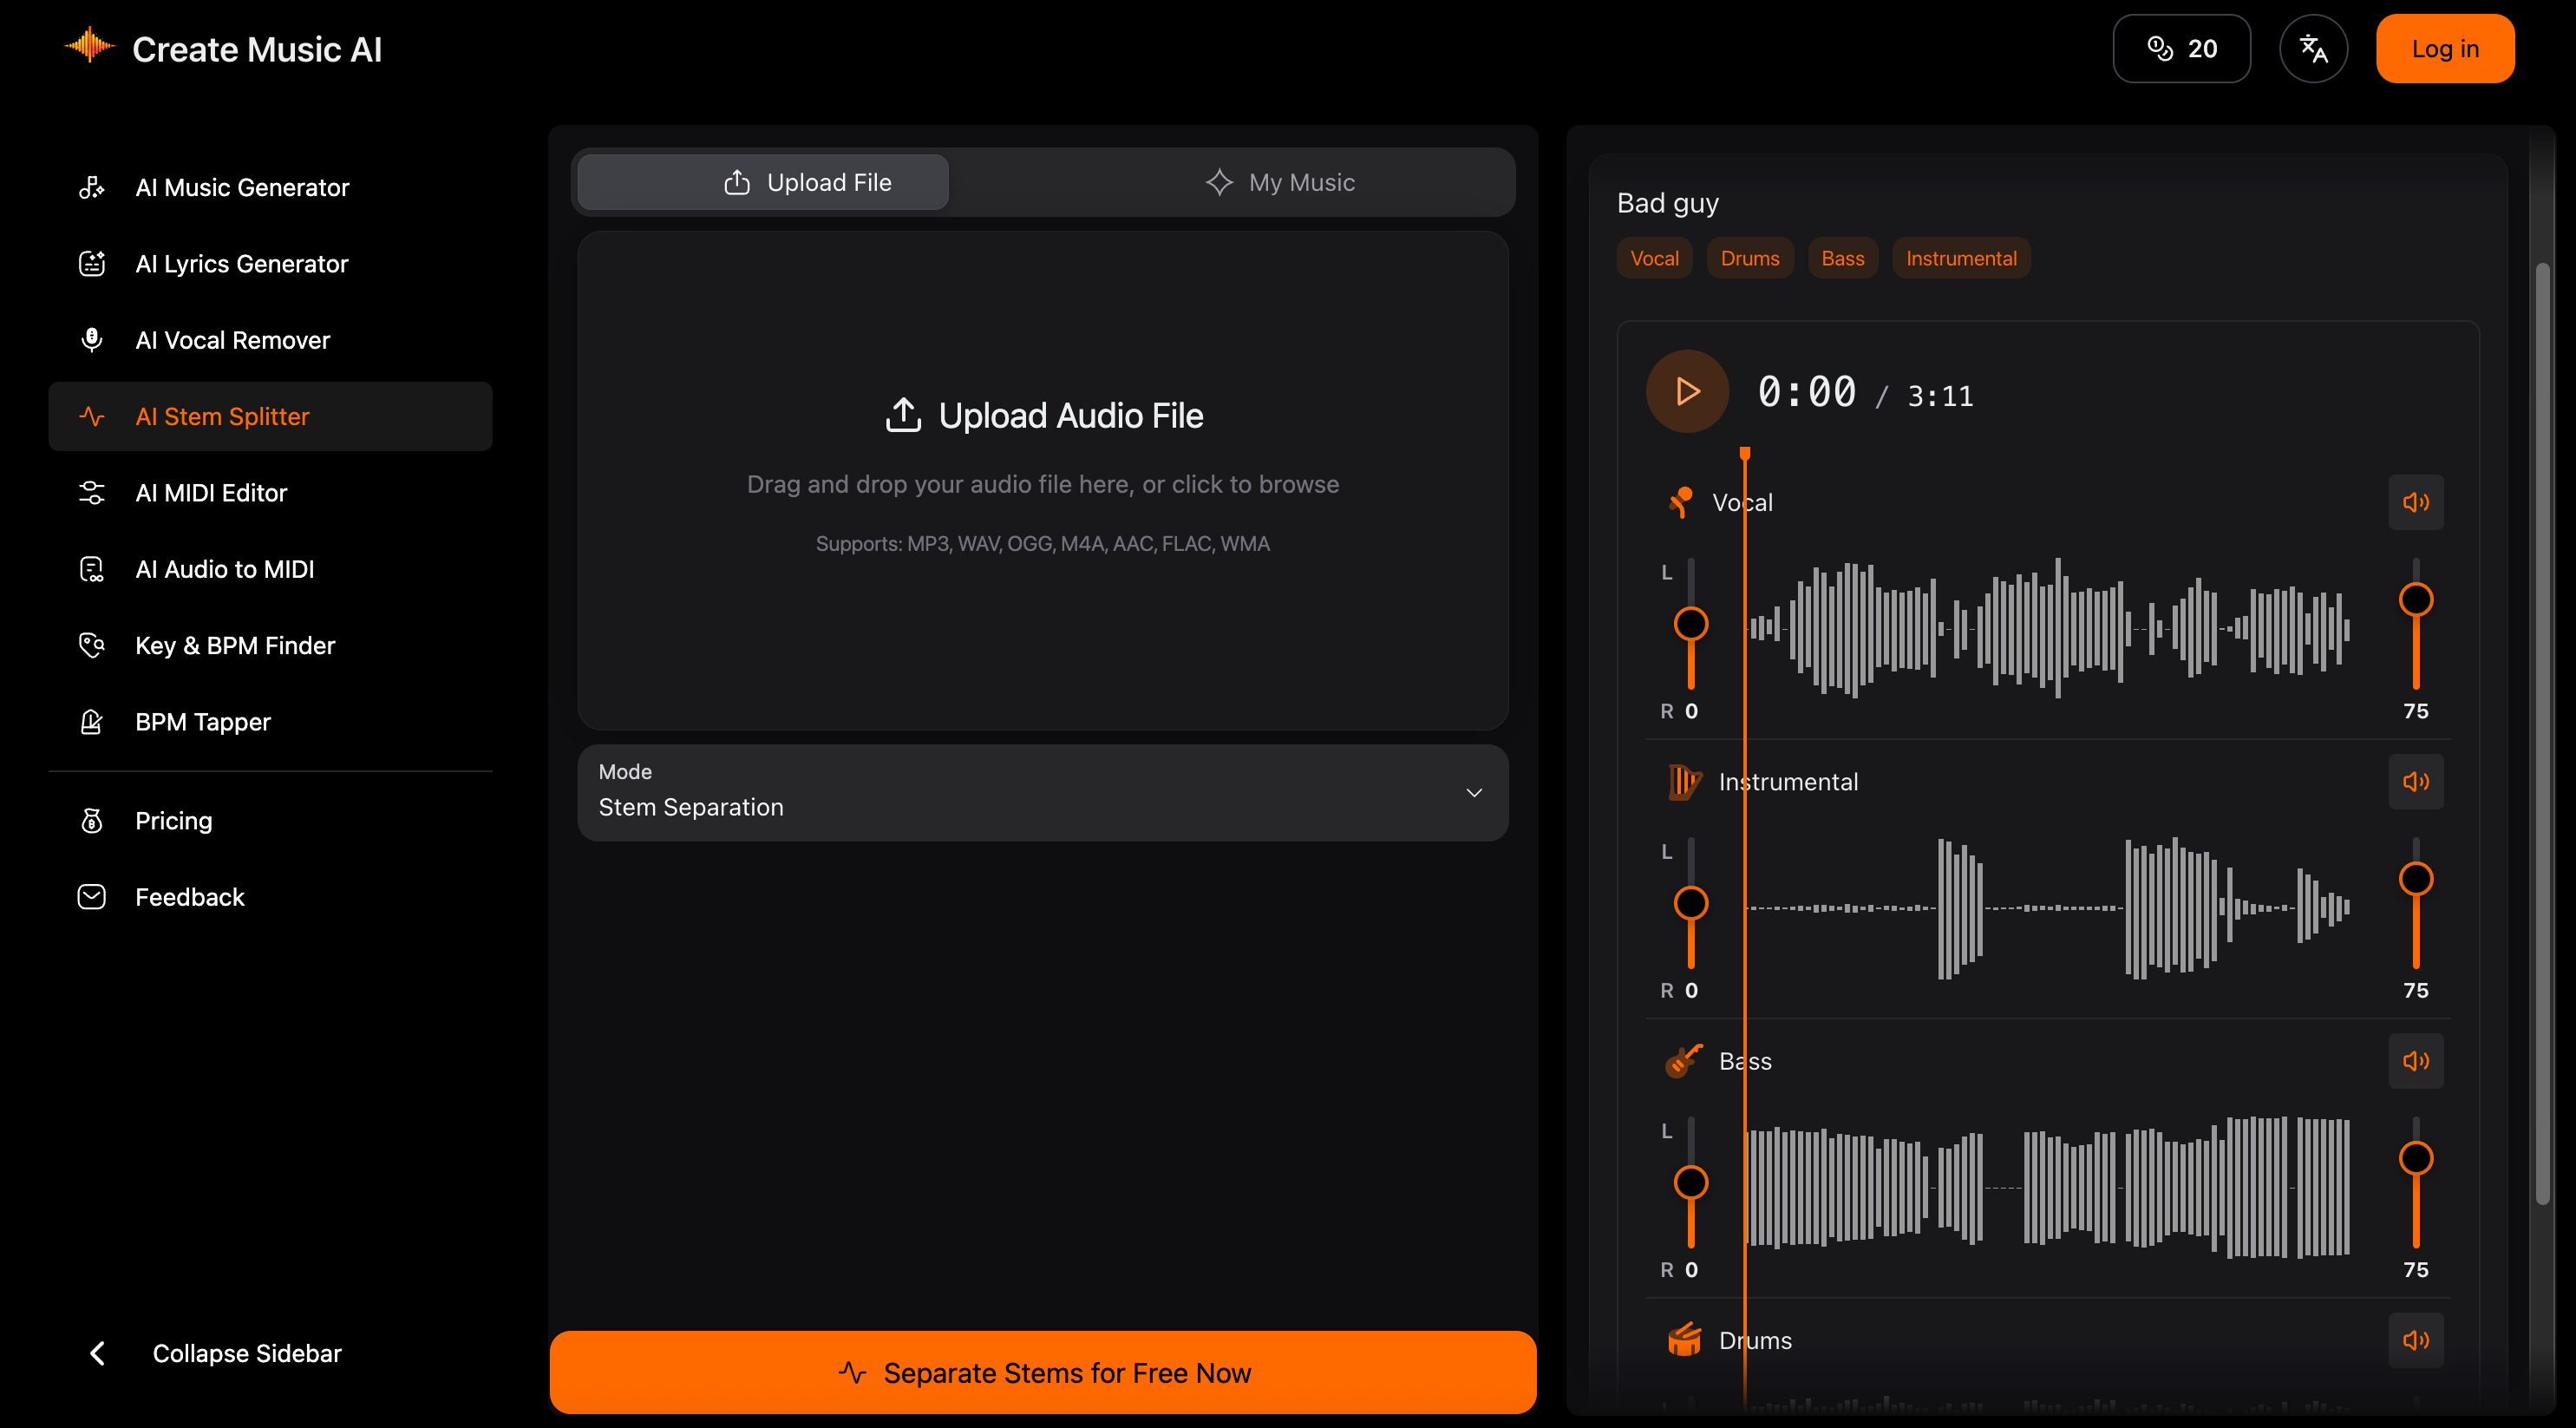The height and width of the screenshot is (1428, 2576).
Task: Mute the Bass stem
Action: pos(2416,1061)
